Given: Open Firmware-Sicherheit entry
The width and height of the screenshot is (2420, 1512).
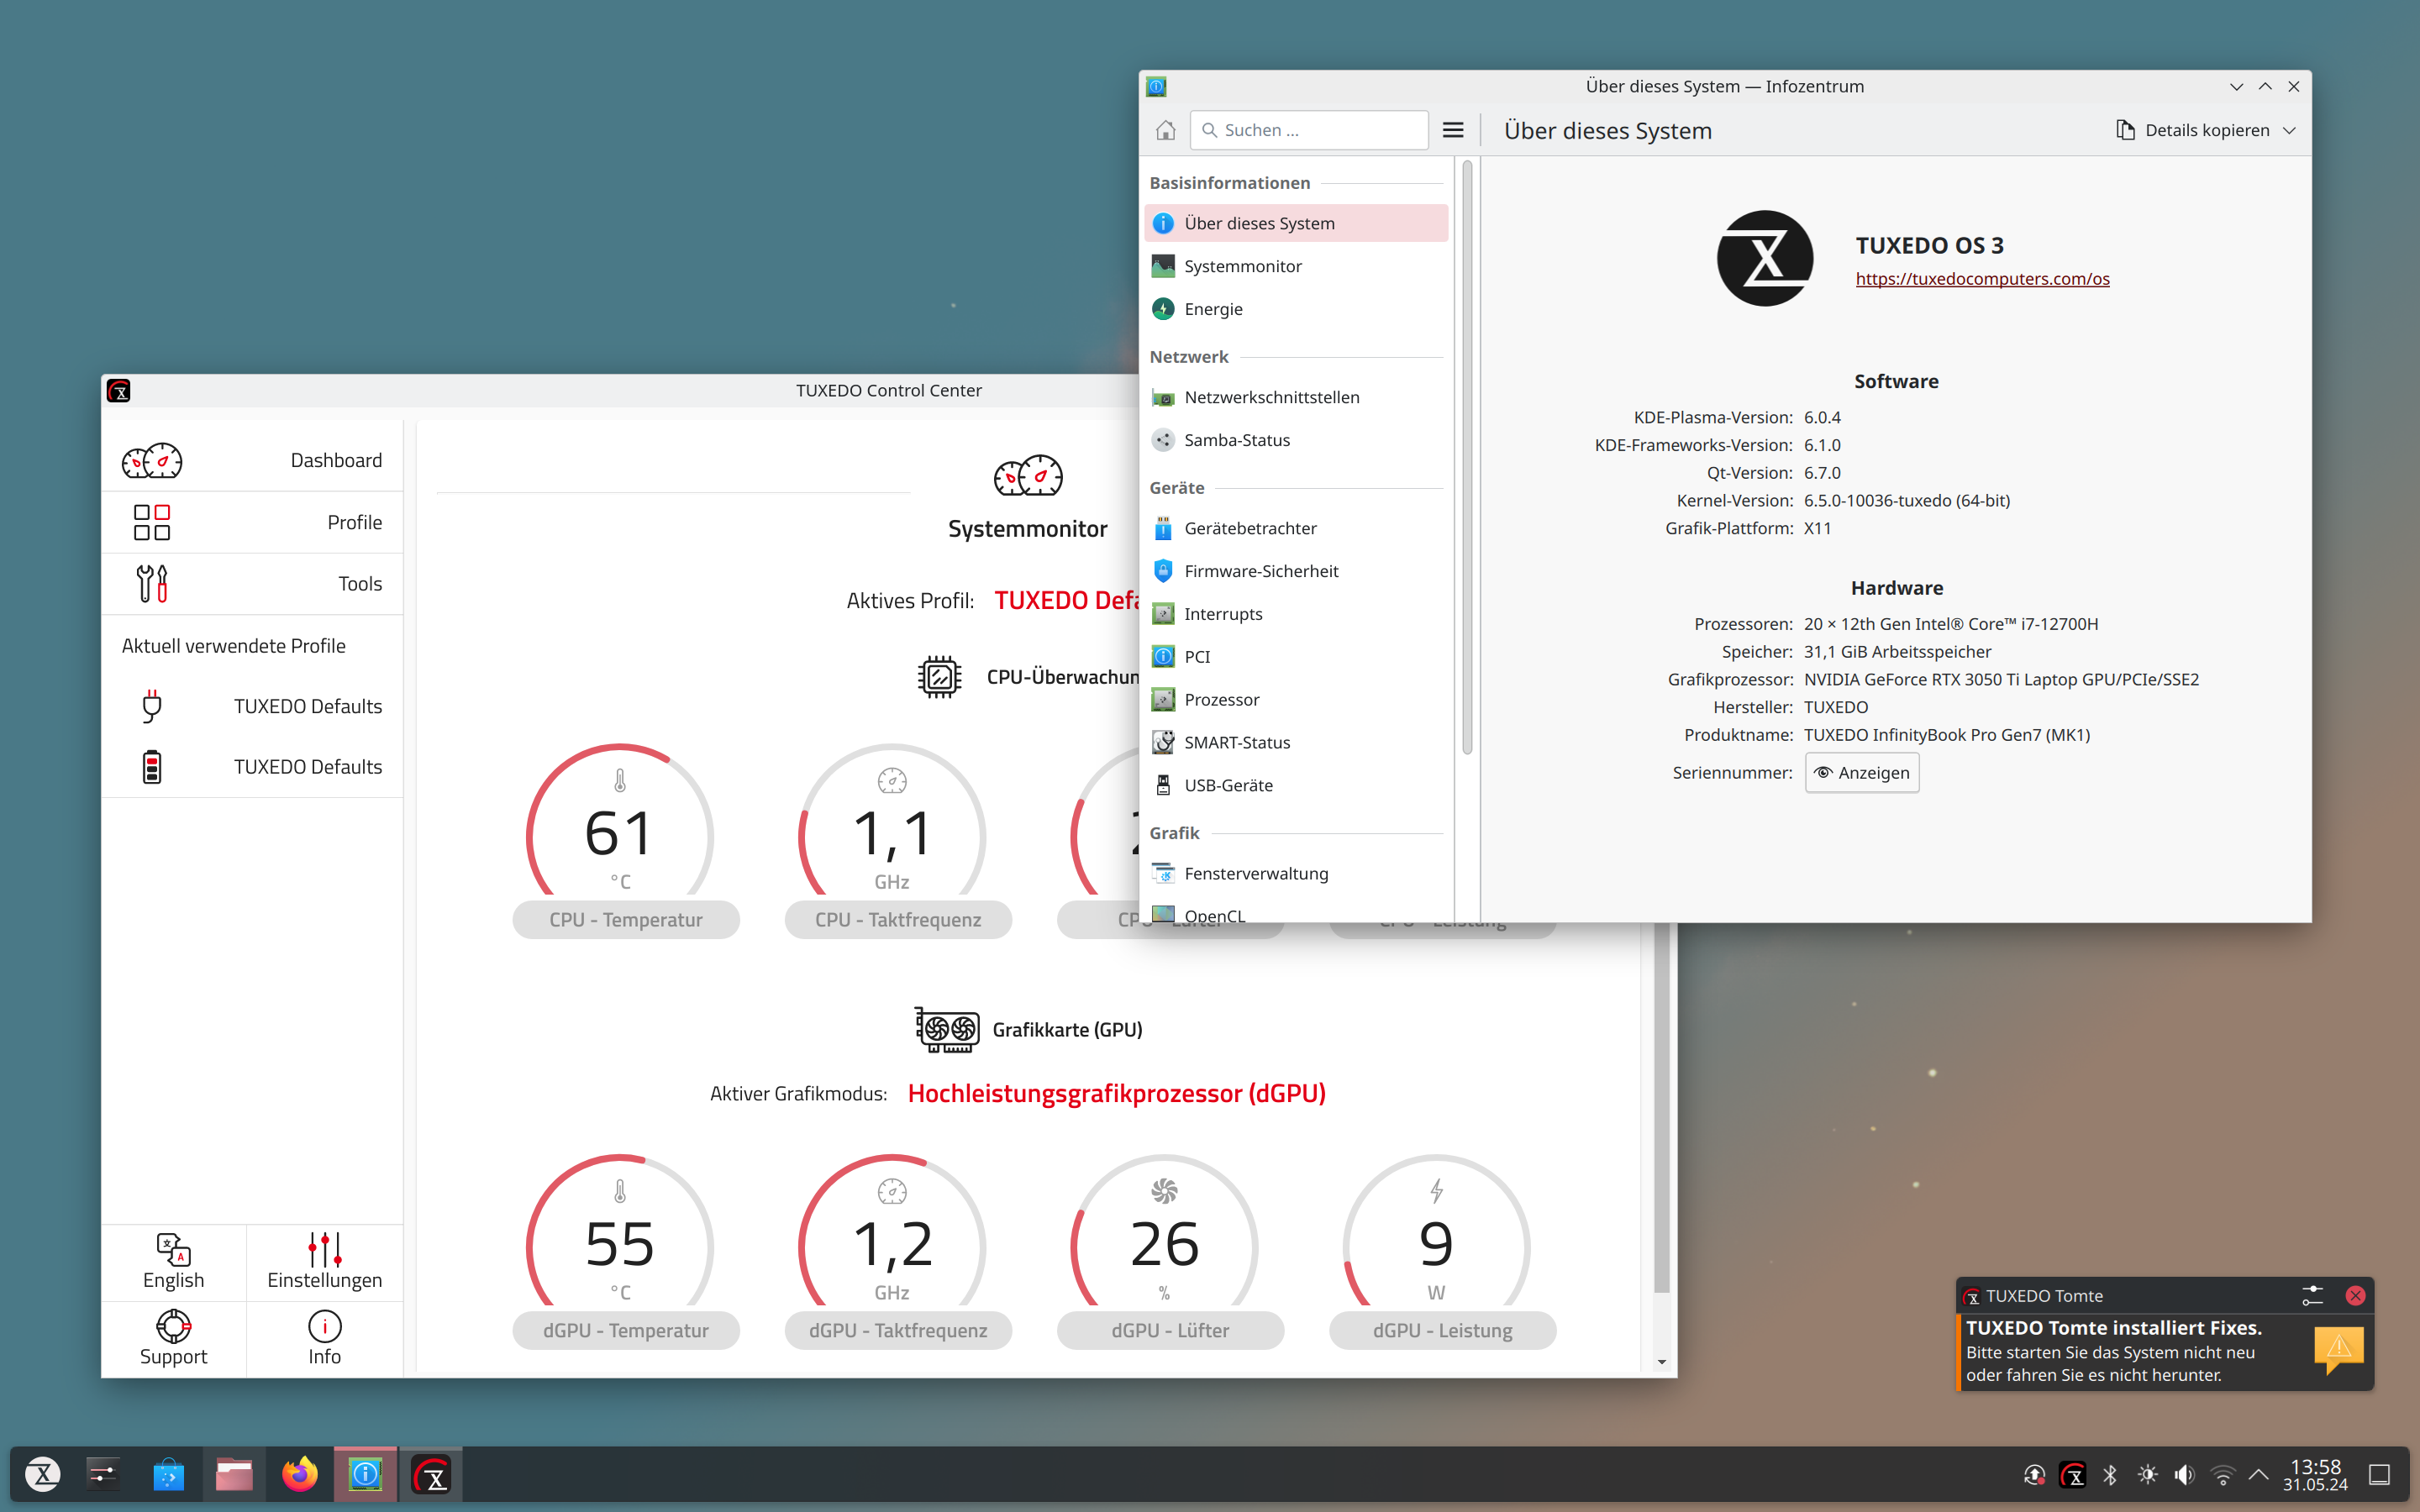Looking at the screenshot, I should [x=1296, y=571].
